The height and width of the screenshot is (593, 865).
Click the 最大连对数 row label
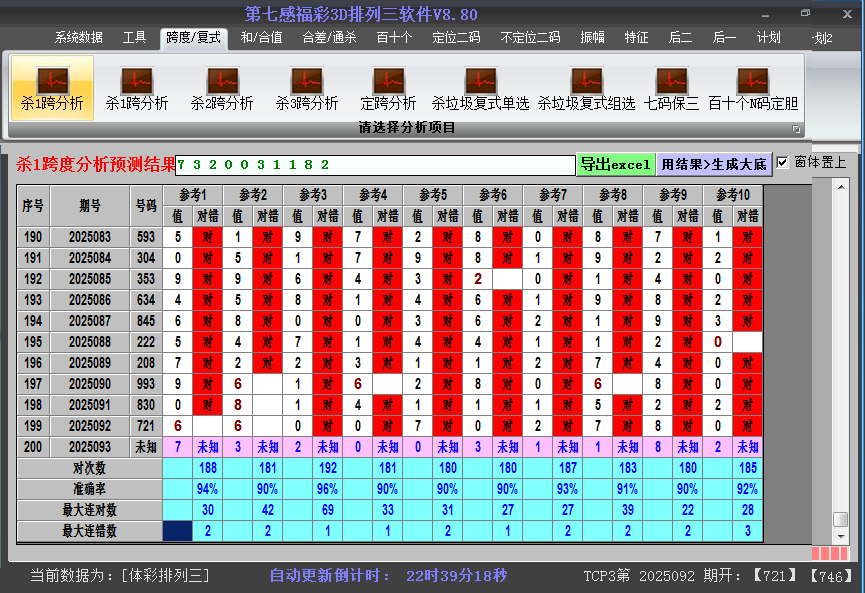(89, 510)
